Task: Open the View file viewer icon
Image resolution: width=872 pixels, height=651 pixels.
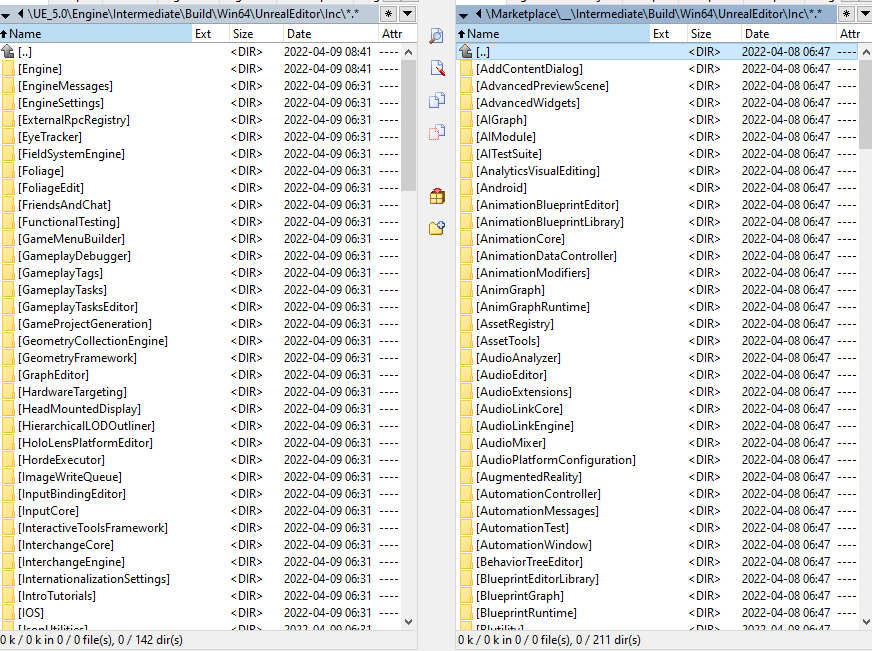Action: (x=435, y=35)
